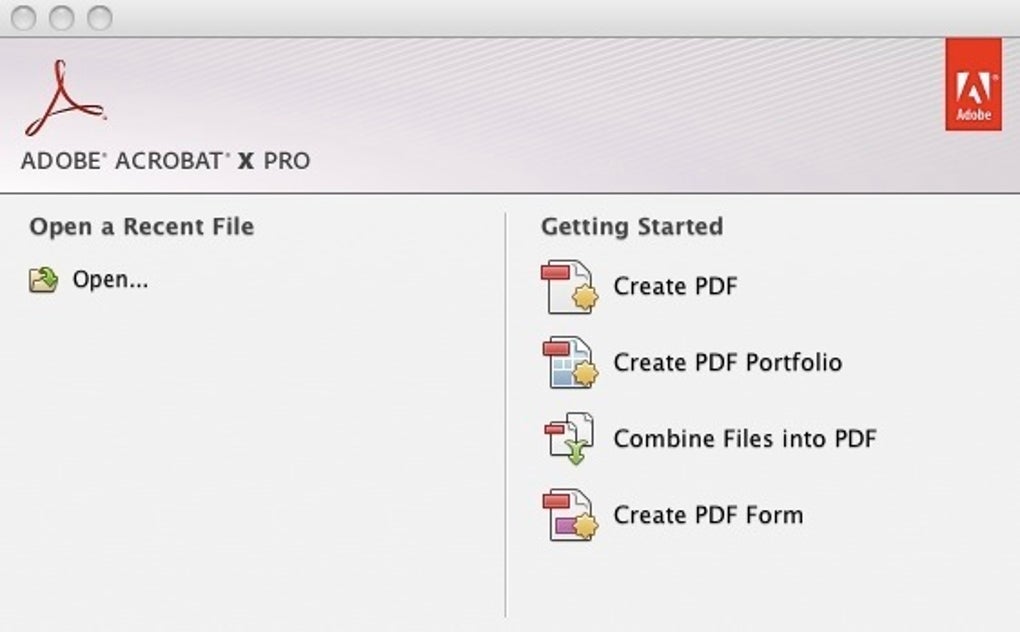1020x632 pixels.
Task: Click the Open a Recent File heading
Action: (141, 227)
